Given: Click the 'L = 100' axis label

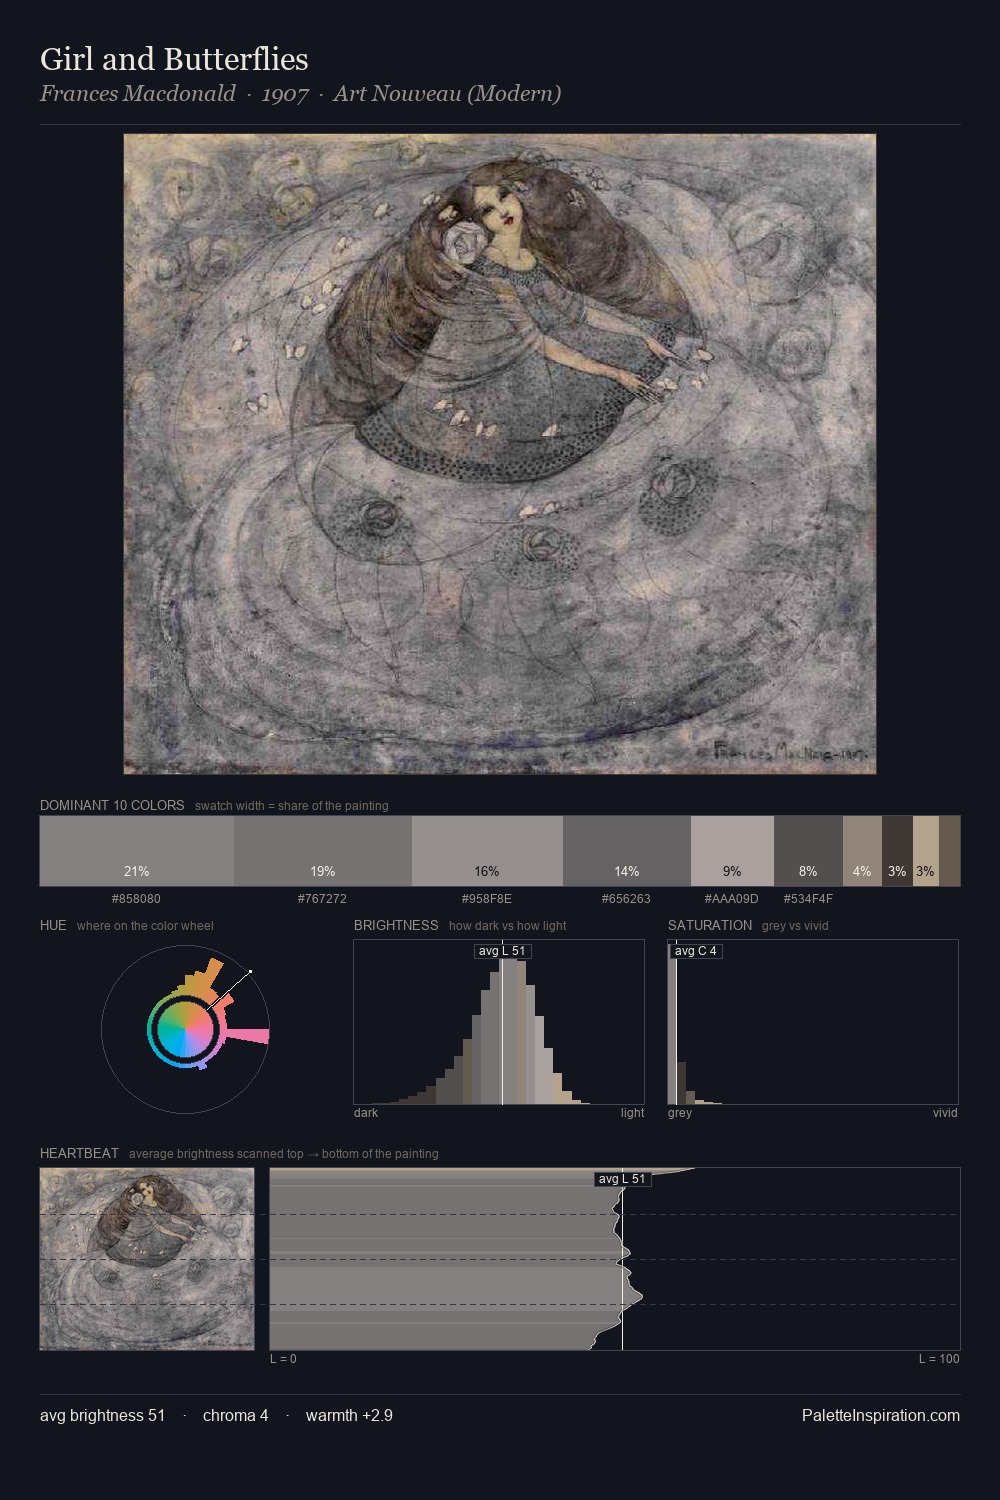Looking at the screenshot, I should pyautogui.click(x=939, y=1359).
